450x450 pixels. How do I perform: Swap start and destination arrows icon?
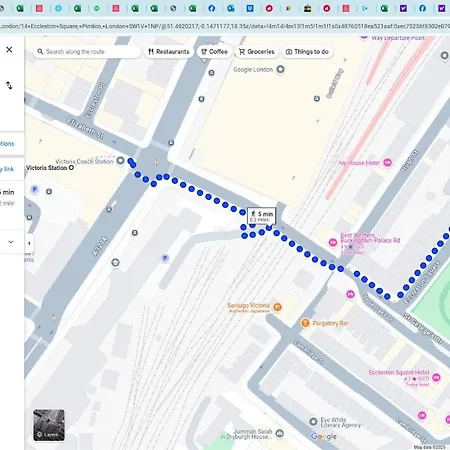click(9, 86)
